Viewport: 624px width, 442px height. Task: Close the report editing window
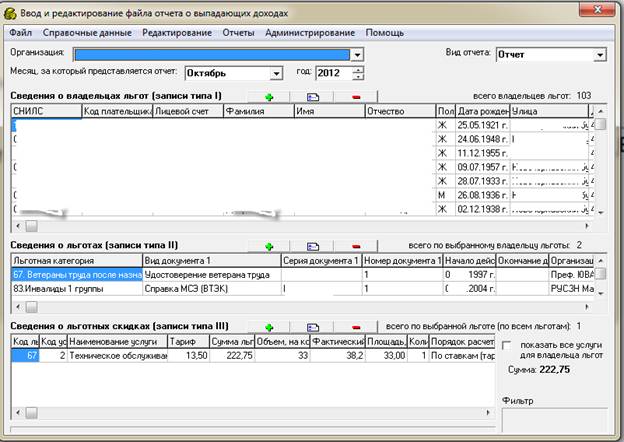coord(597,10)
